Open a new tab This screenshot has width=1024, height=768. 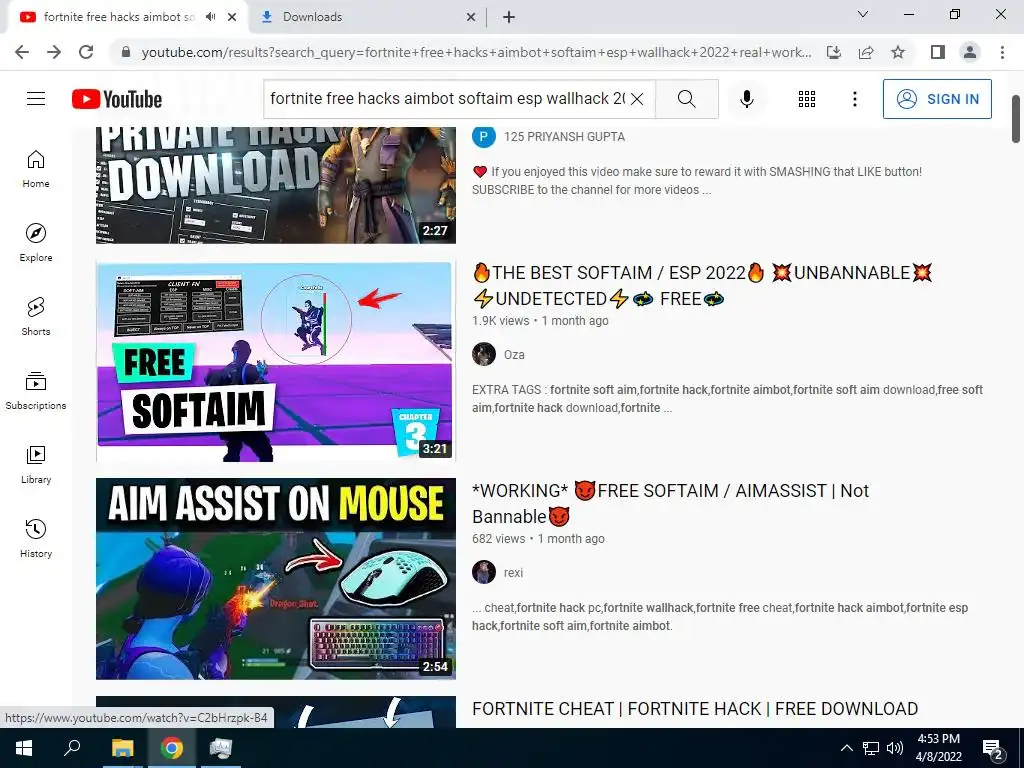pyautogui.click(x=509, y=17)
